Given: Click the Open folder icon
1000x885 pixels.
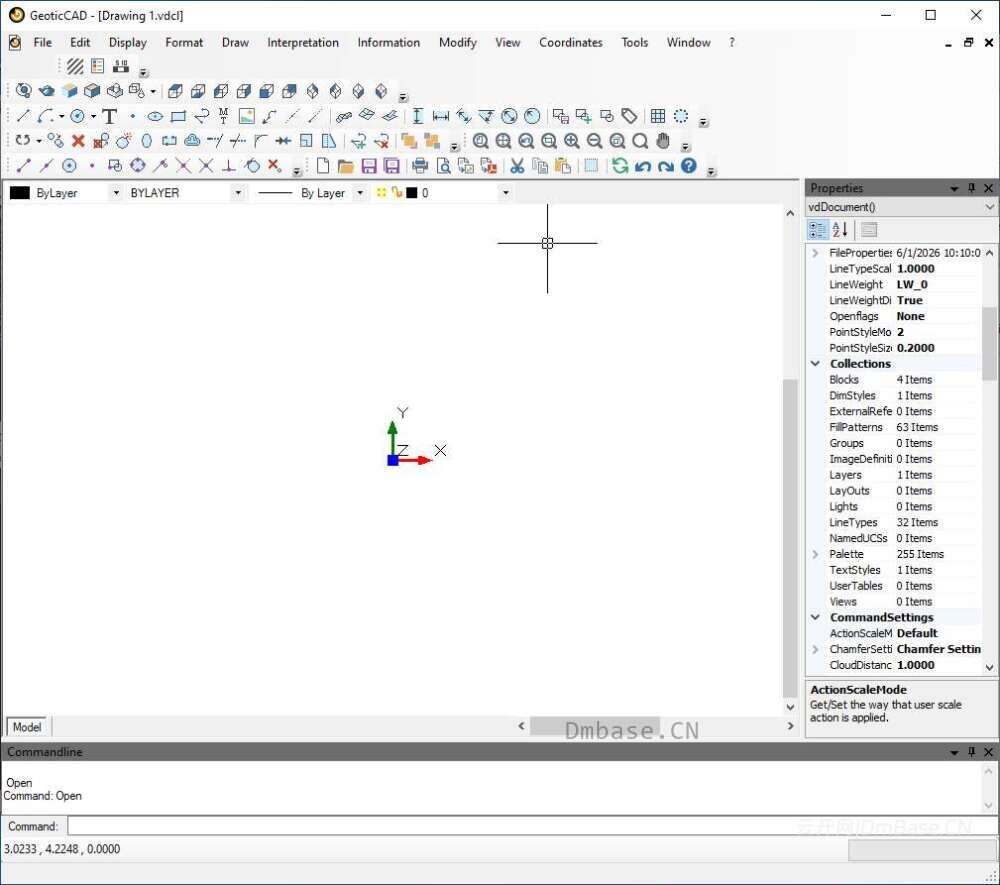Looking at the screenshot, I should [x=346, y=166].
